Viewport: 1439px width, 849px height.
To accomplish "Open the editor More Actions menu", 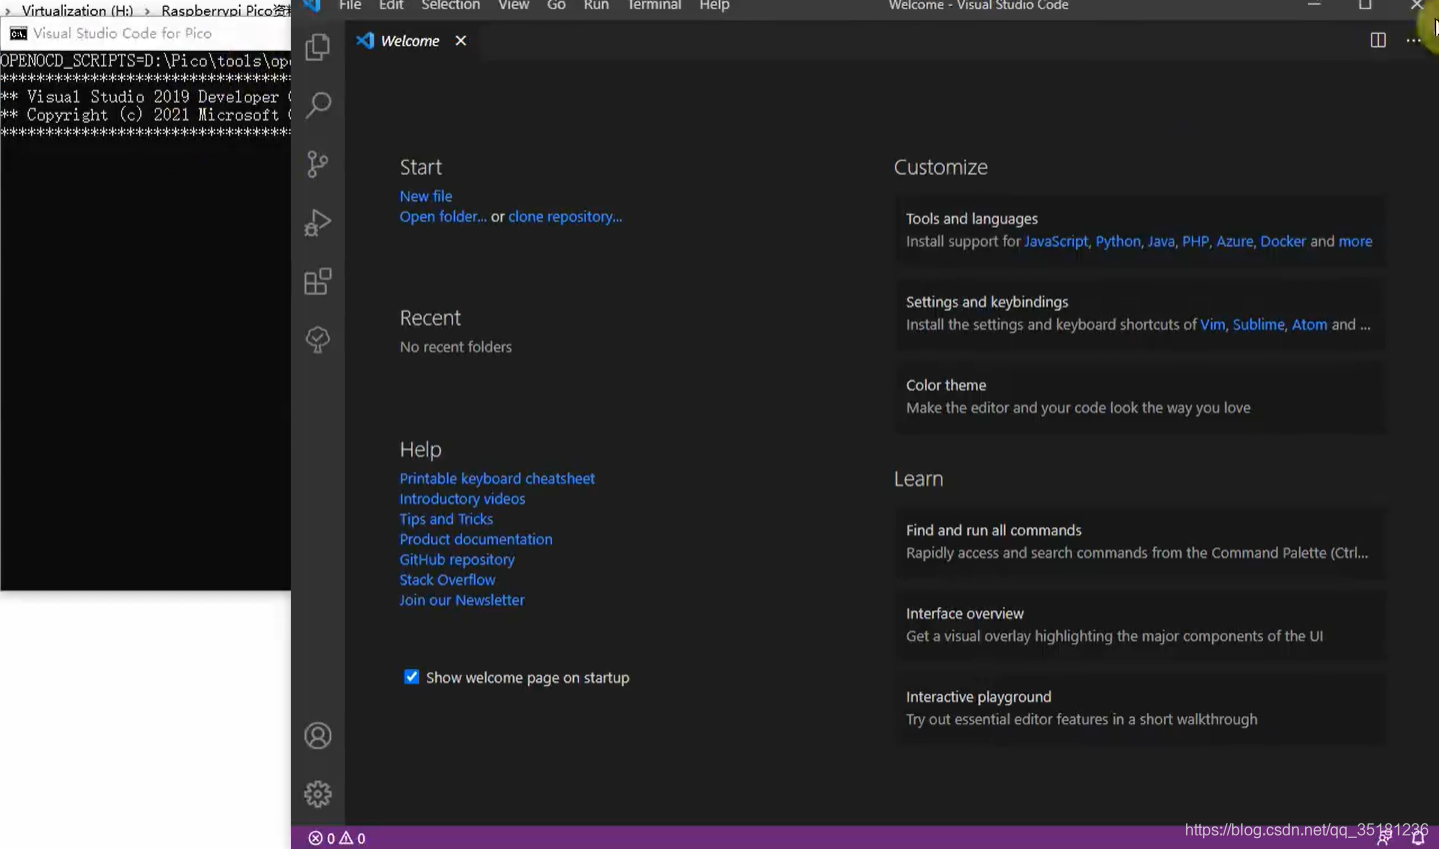I will pos(1413,40).
